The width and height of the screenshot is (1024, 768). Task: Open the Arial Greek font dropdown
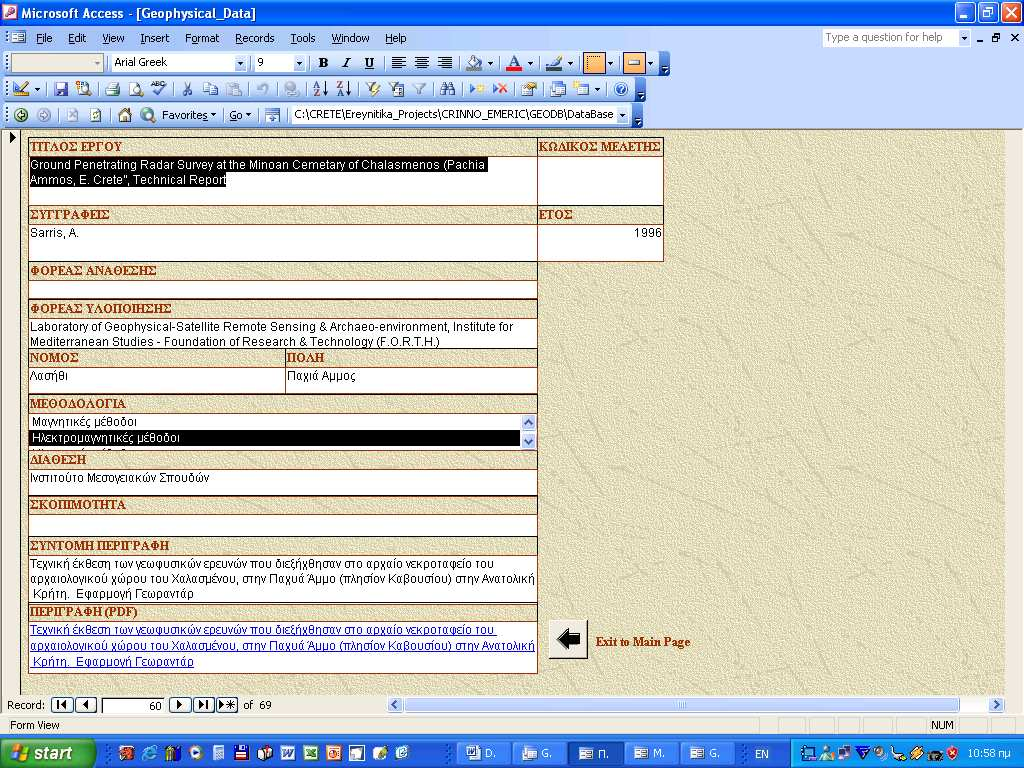pyautogui.click(x=240, y=63)
